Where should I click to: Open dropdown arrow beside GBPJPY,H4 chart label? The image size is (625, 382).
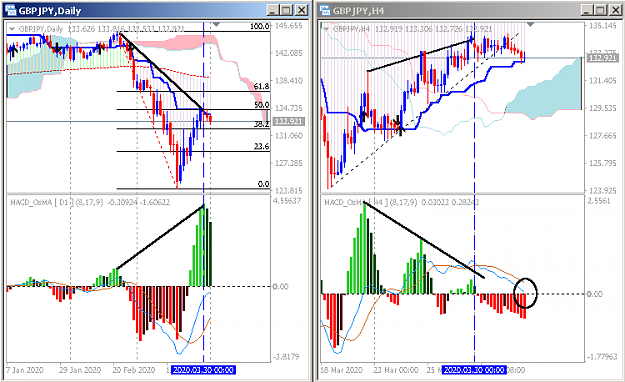pyautogui.click(x=326, y=29)
